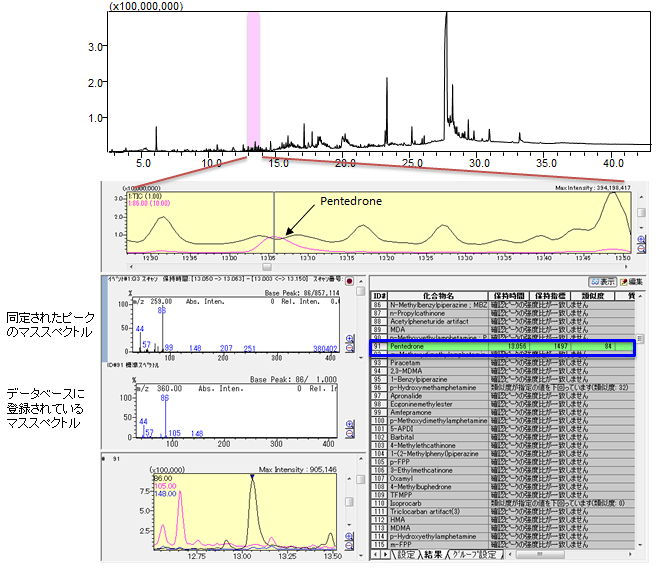Zoom in on the TIC chromatogram panel
660x570 pixels.
click(641, 240)
